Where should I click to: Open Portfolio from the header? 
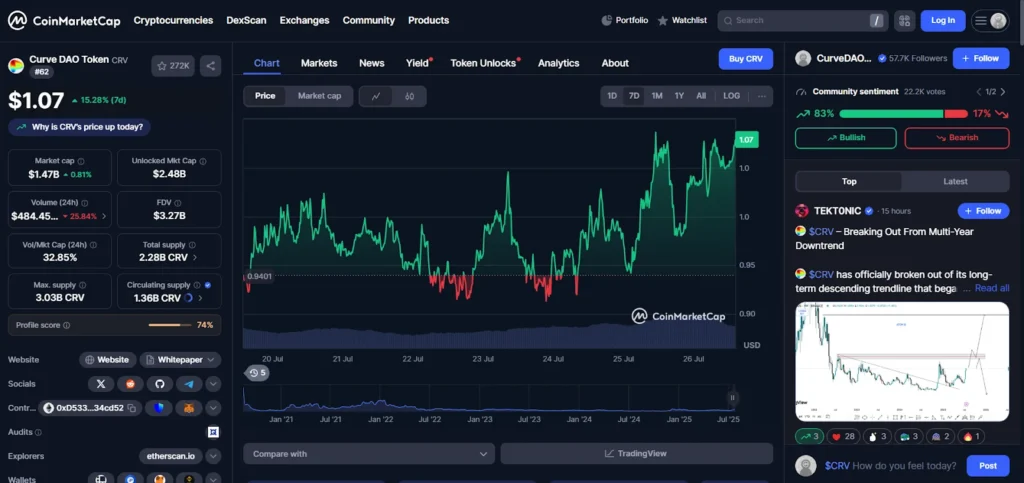click(x=625, y=20)
